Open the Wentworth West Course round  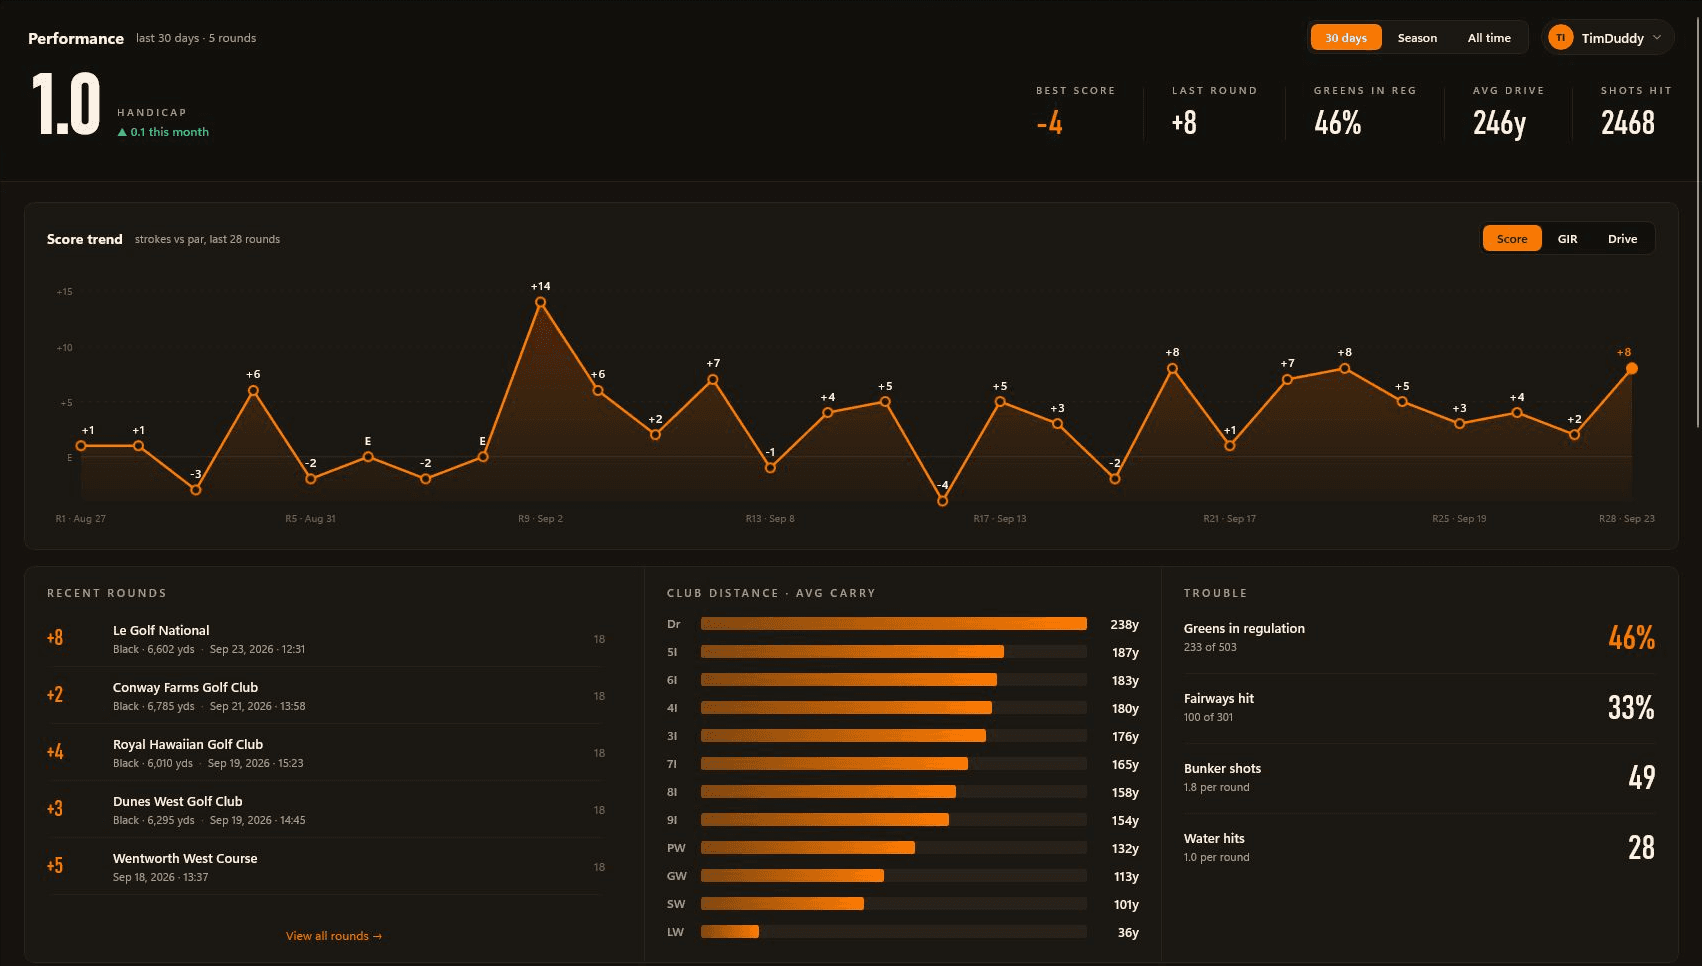tap(326, 867)
